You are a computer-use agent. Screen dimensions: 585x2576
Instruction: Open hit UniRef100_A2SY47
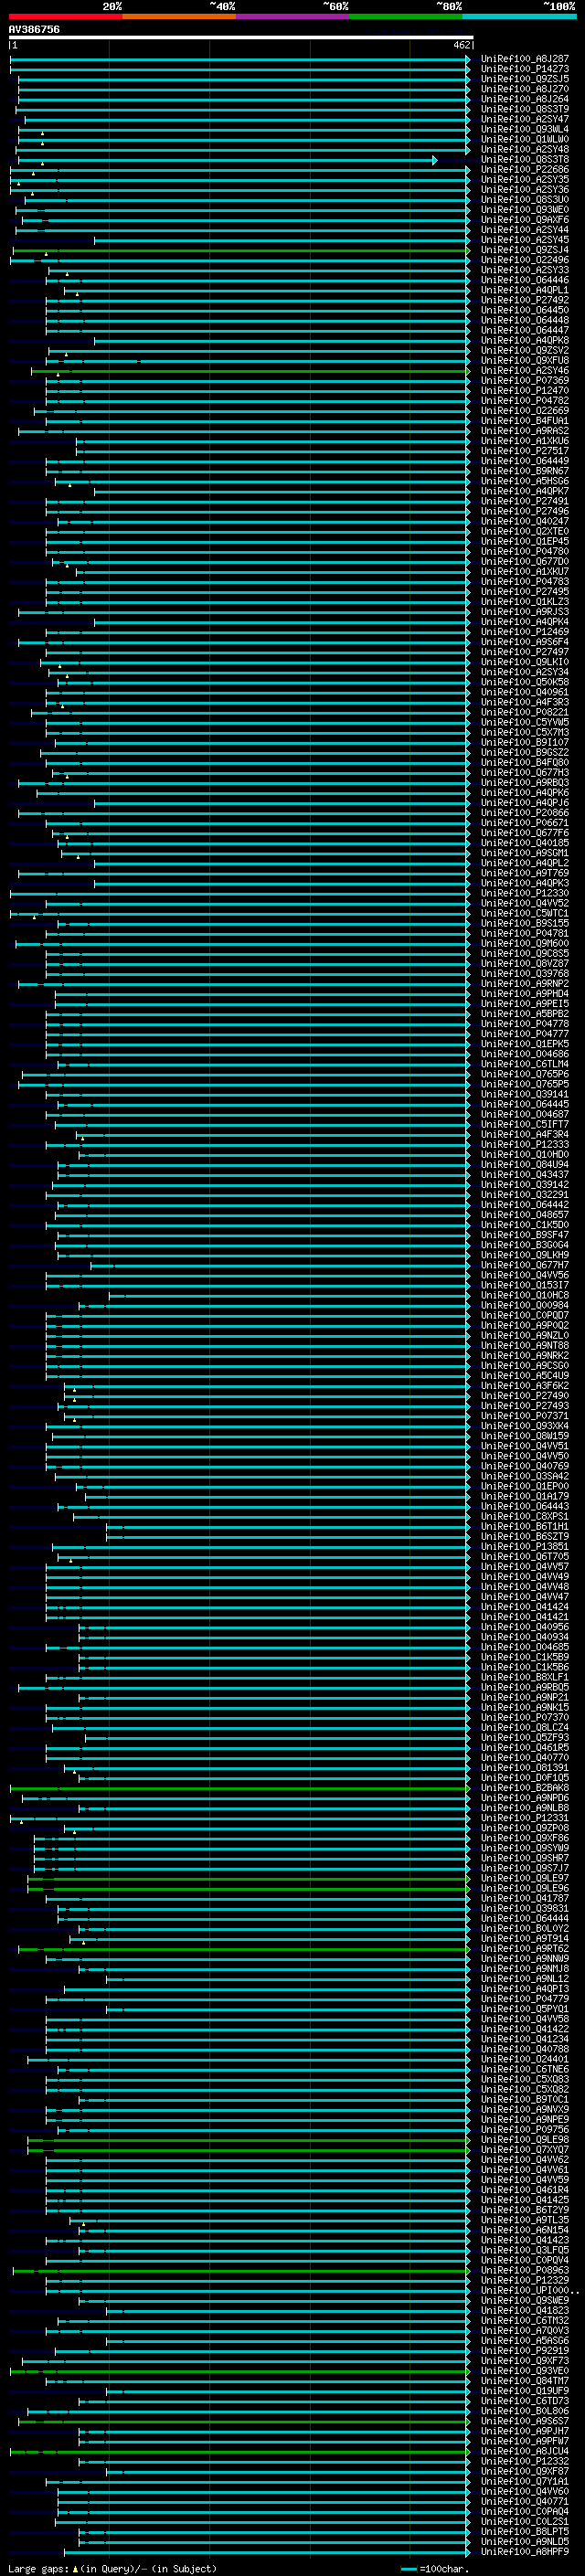click(x=525, y=119)
